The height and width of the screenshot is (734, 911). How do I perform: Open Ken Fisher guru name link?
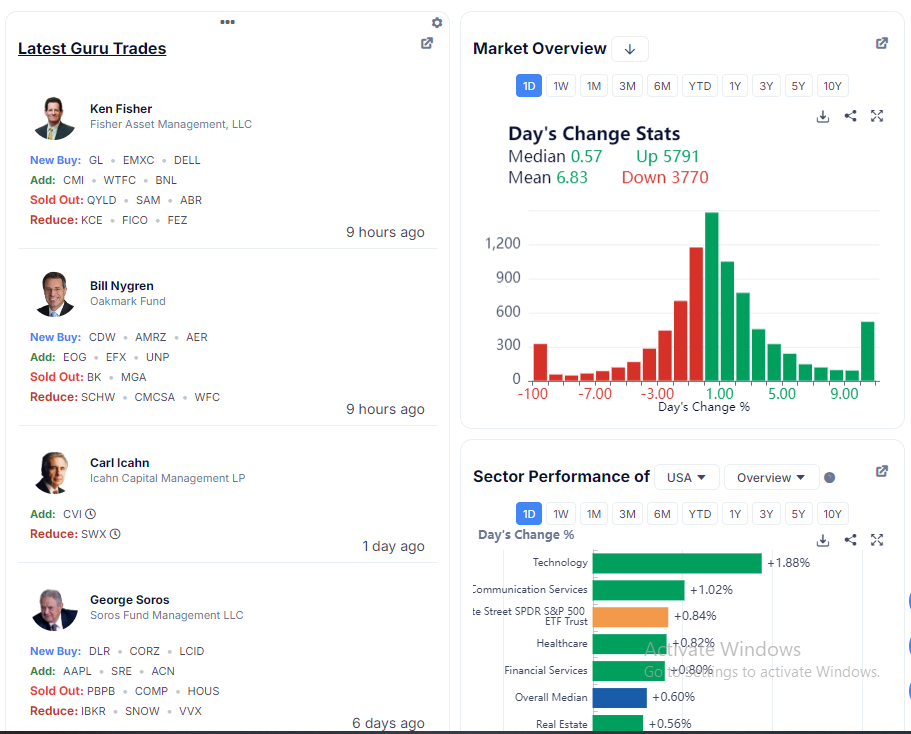coord(121,109)
